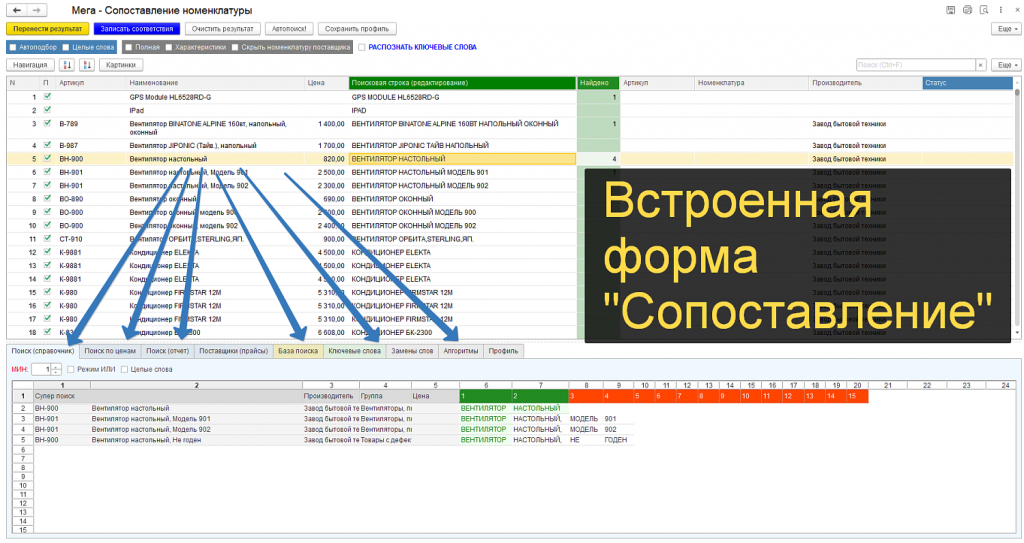1024x543 pixels.
Task: Select the B-987 article cell
Action: click(91, 146)
